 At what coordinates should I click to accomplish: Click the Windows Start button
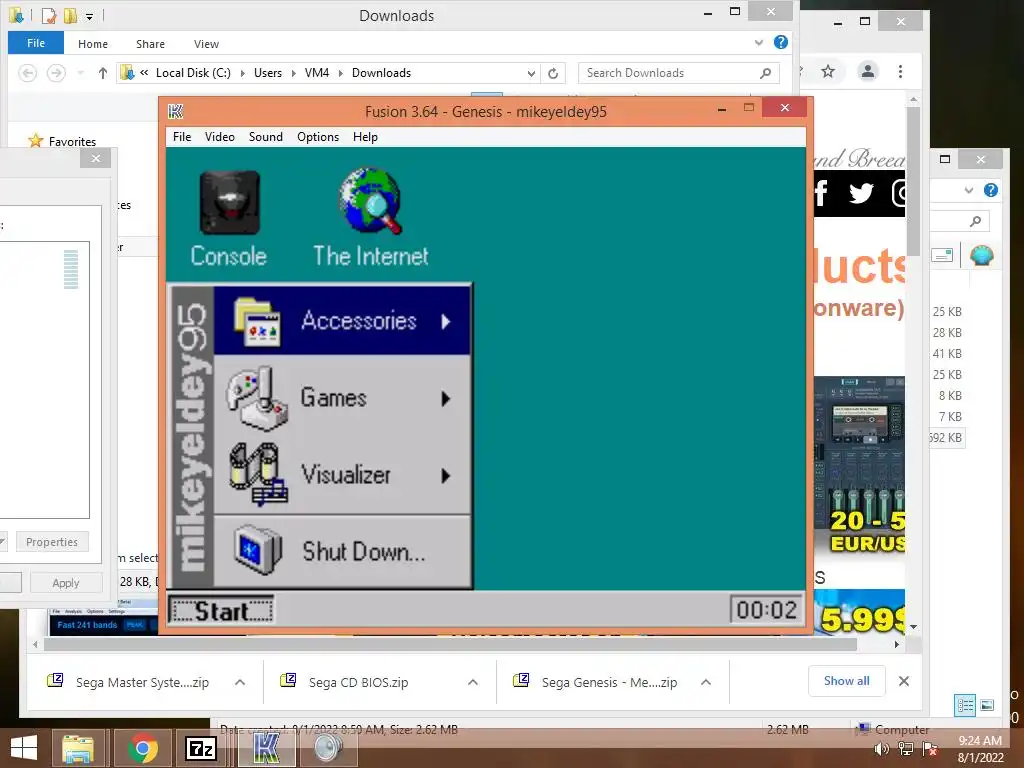pyautogui.click(x=24, y=748)
